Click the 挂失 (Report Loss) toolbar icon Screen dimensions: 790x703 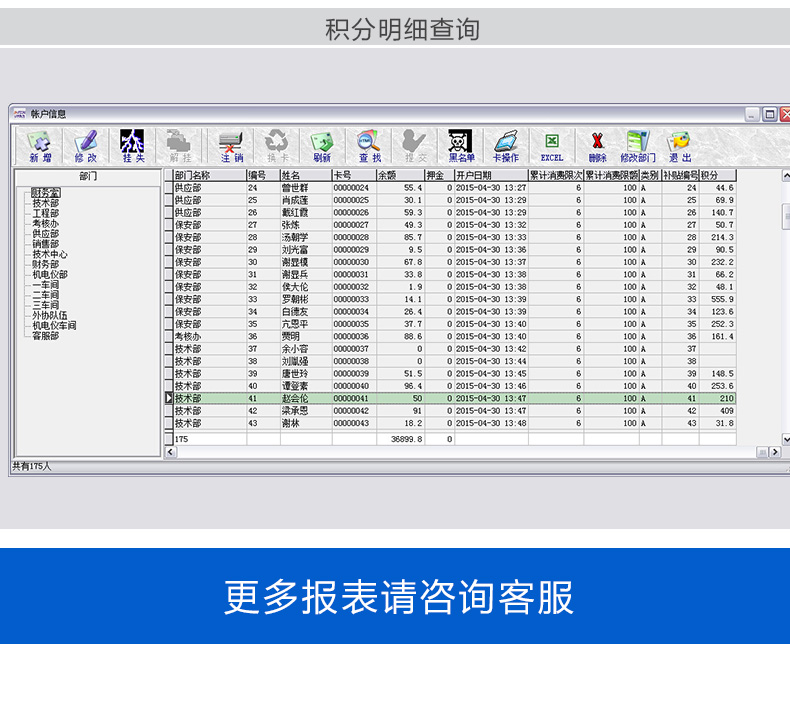click(133, 145)
